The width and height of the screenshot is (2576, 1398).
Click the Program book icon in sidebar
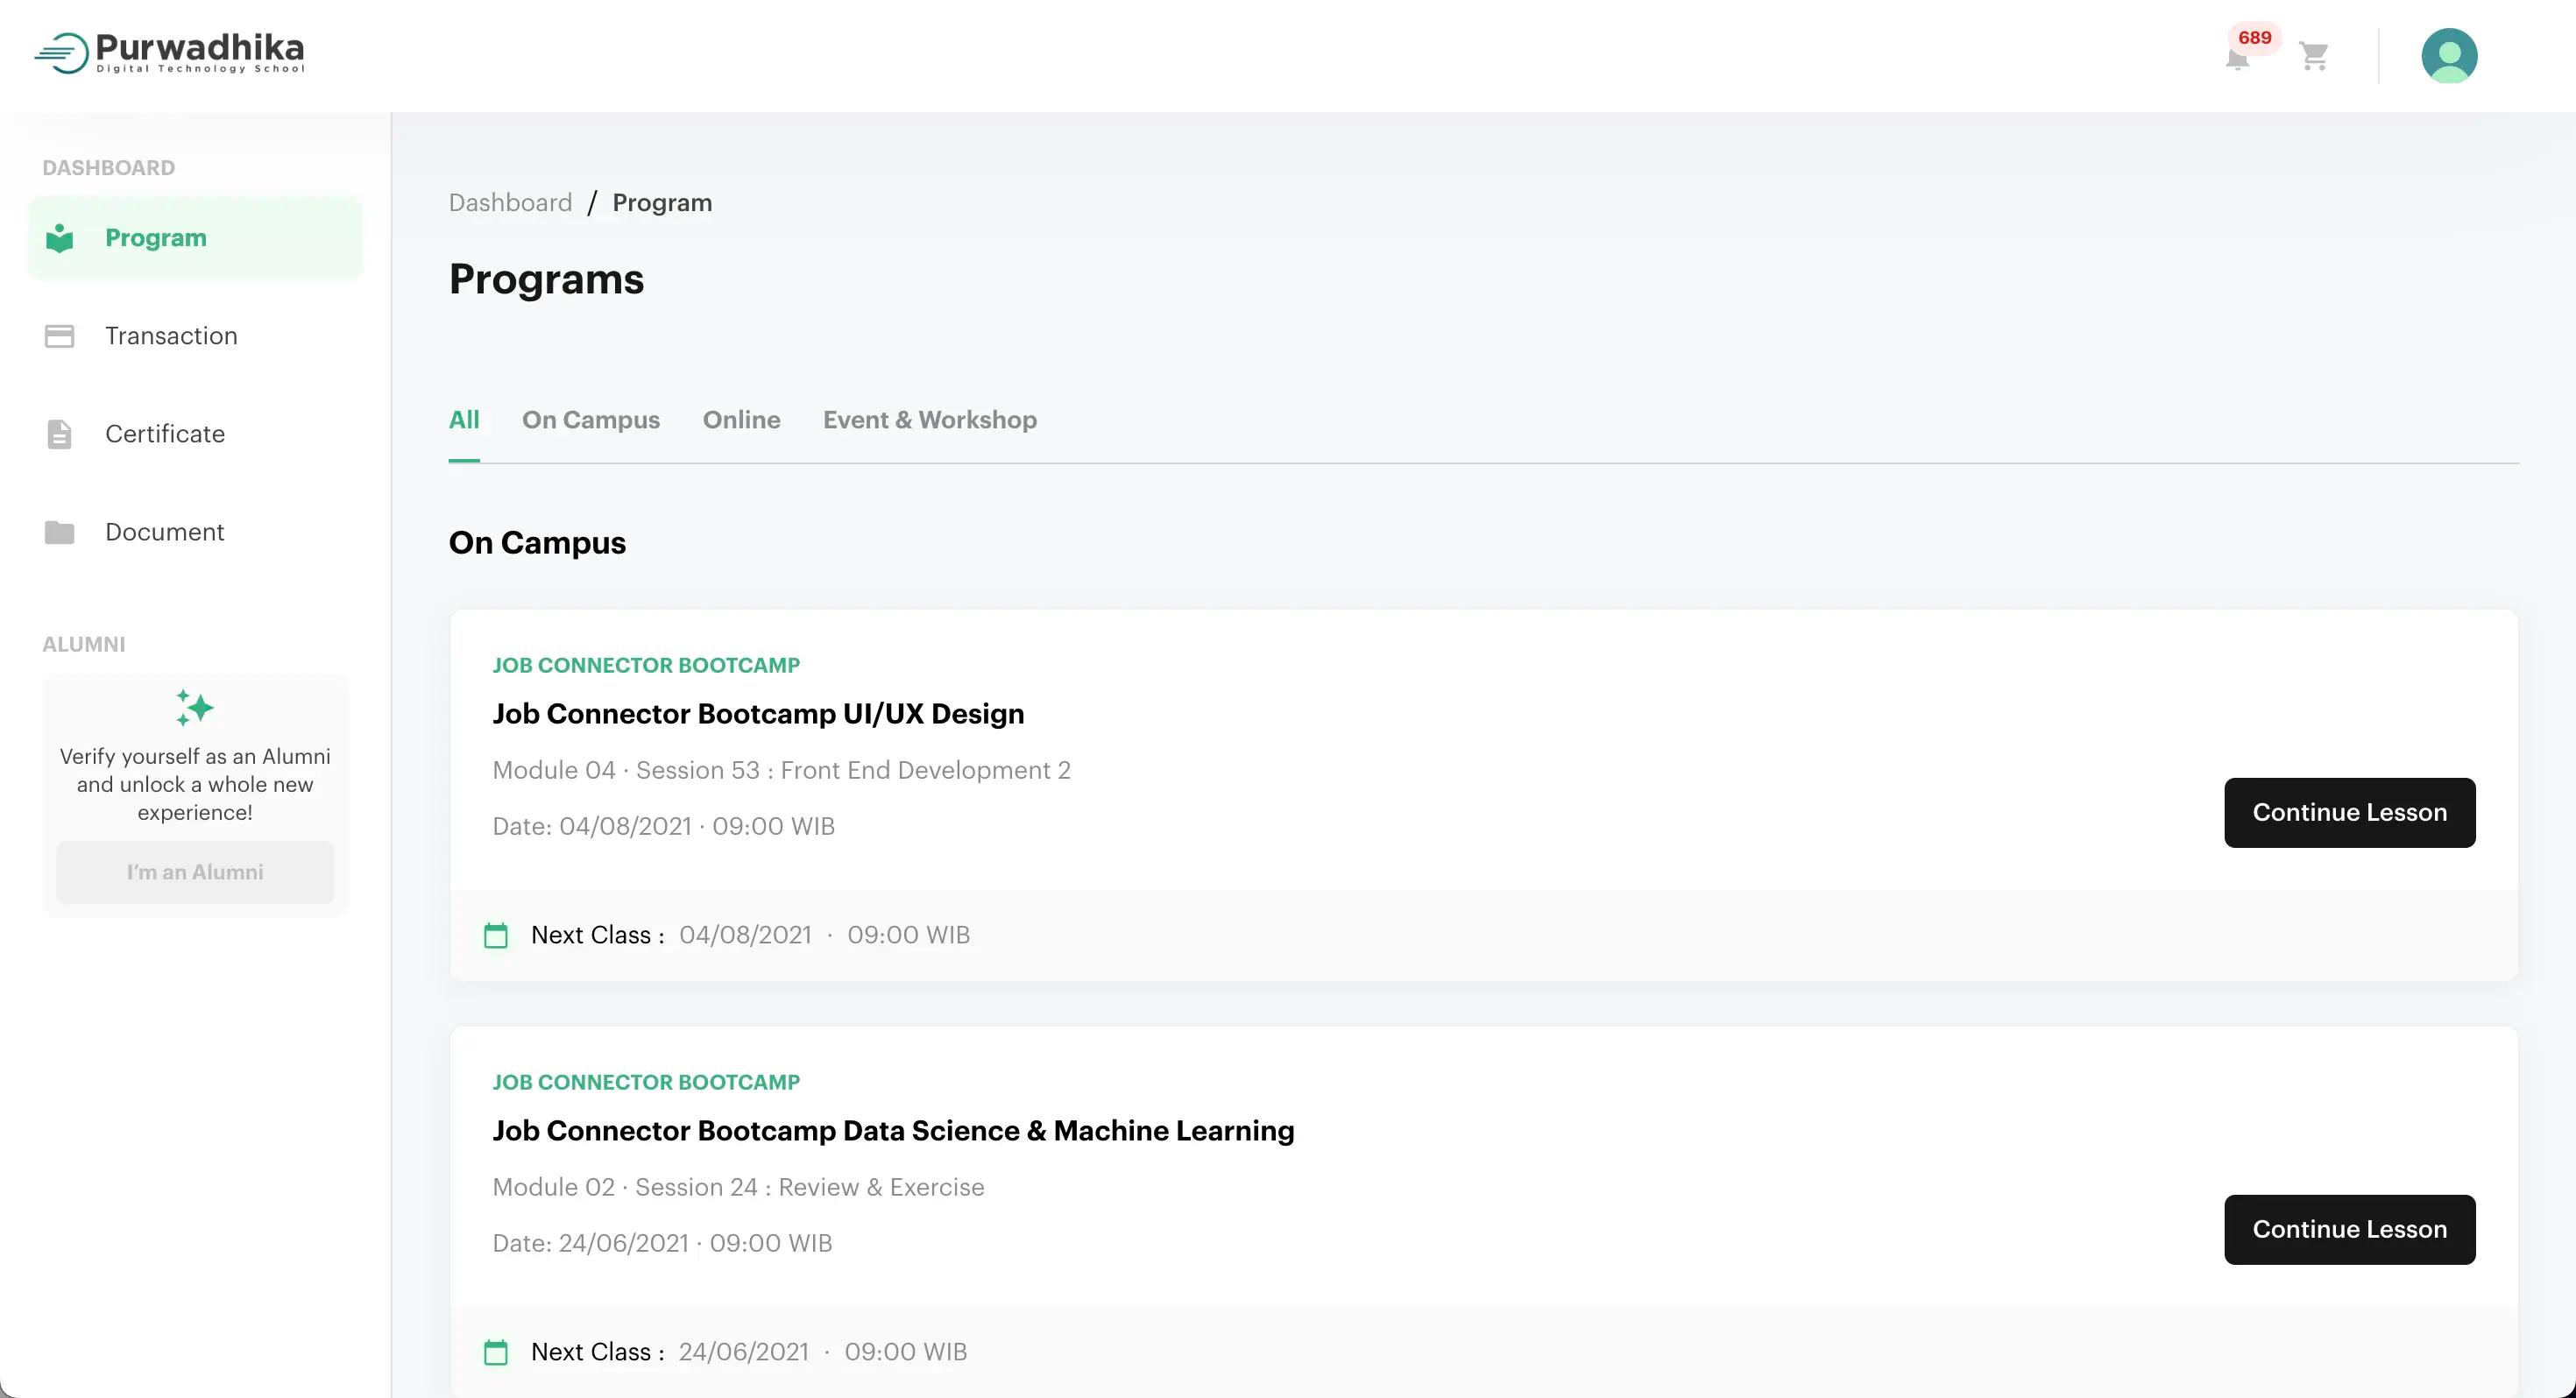click(60, 238)
